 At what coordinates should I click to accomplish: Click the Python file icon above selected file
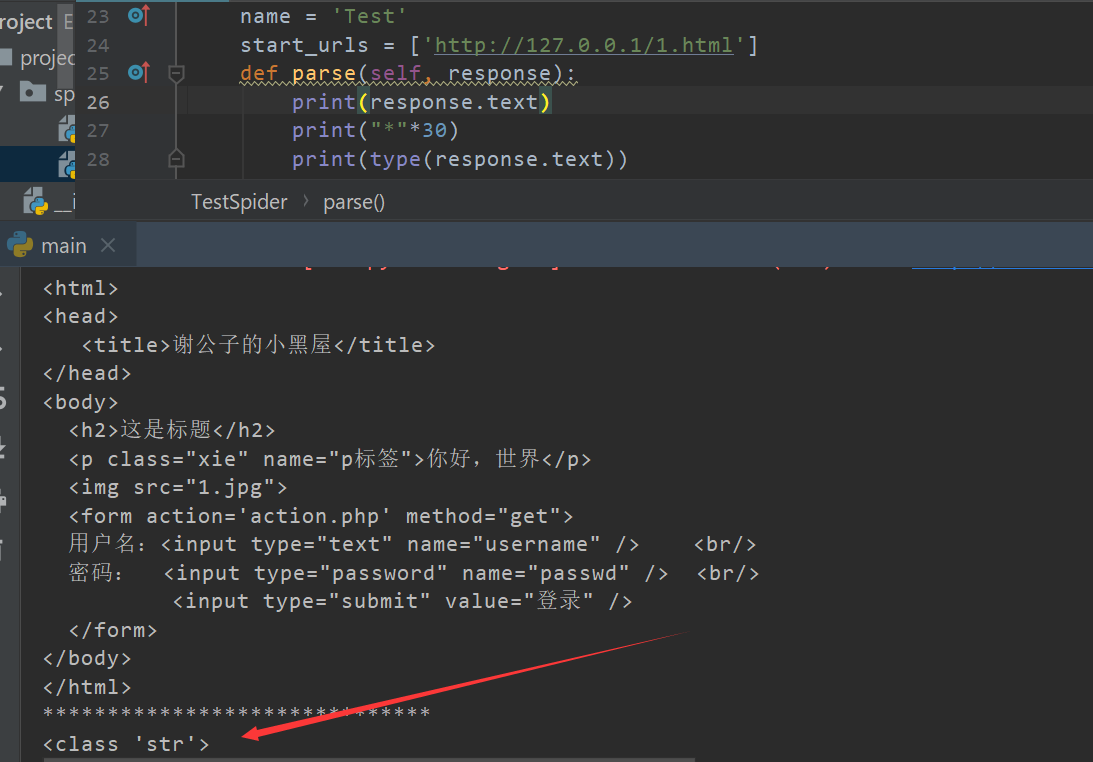pos(68,130)
